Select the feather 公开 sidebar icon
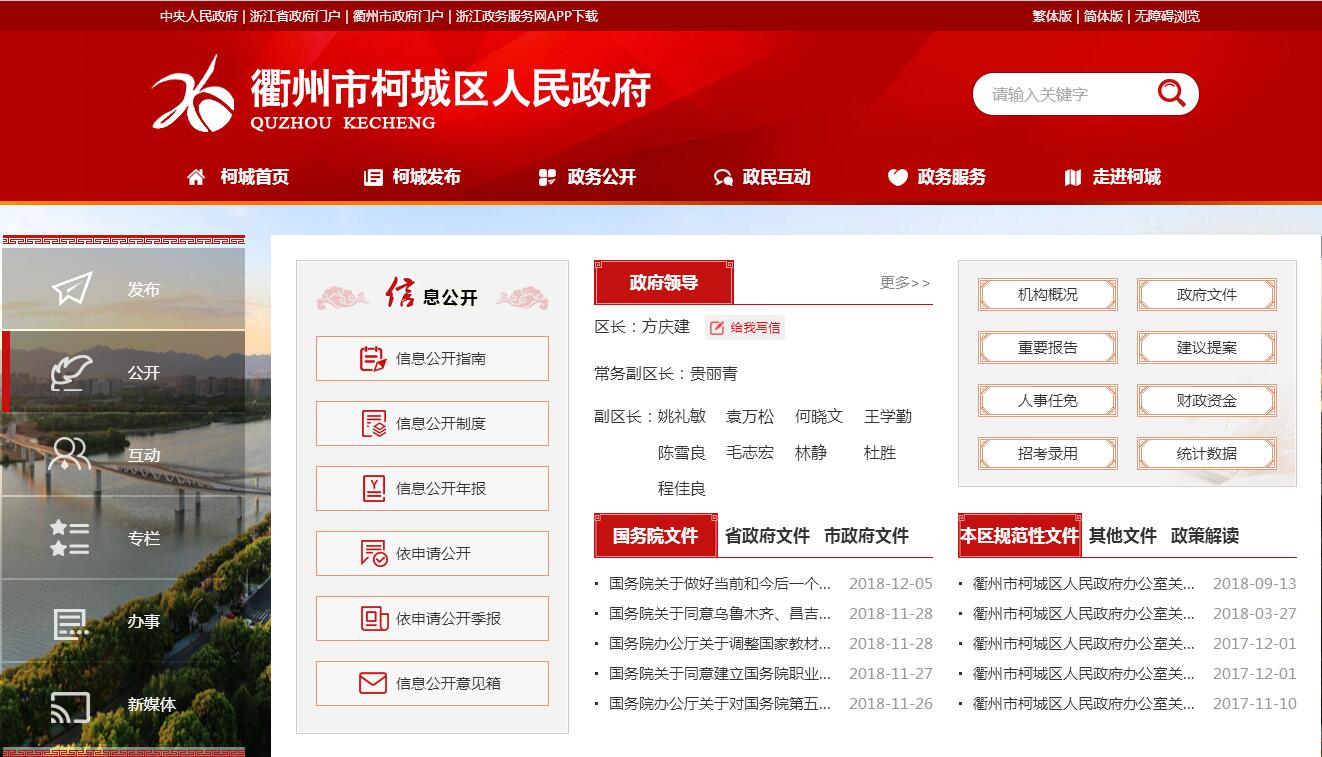This screenshot has height=757, width=1322. [x=72, y=372]
